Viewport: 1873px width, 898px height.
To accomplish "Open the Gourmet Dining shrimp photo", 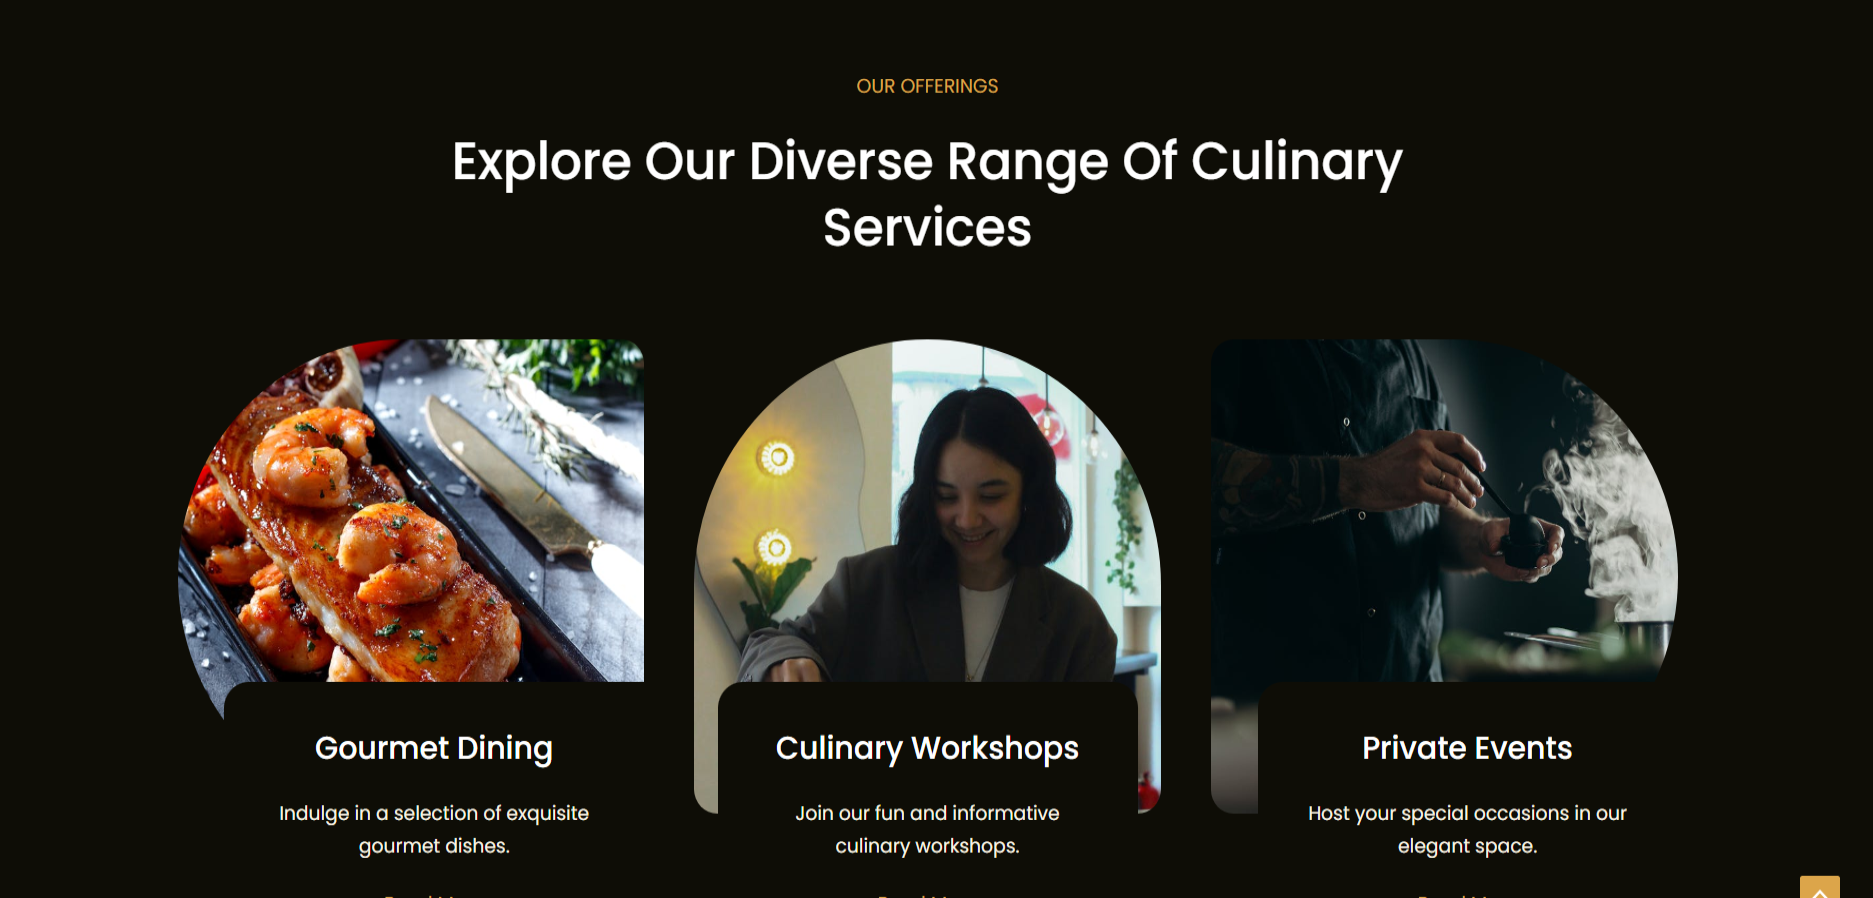I will click(411, 511).
